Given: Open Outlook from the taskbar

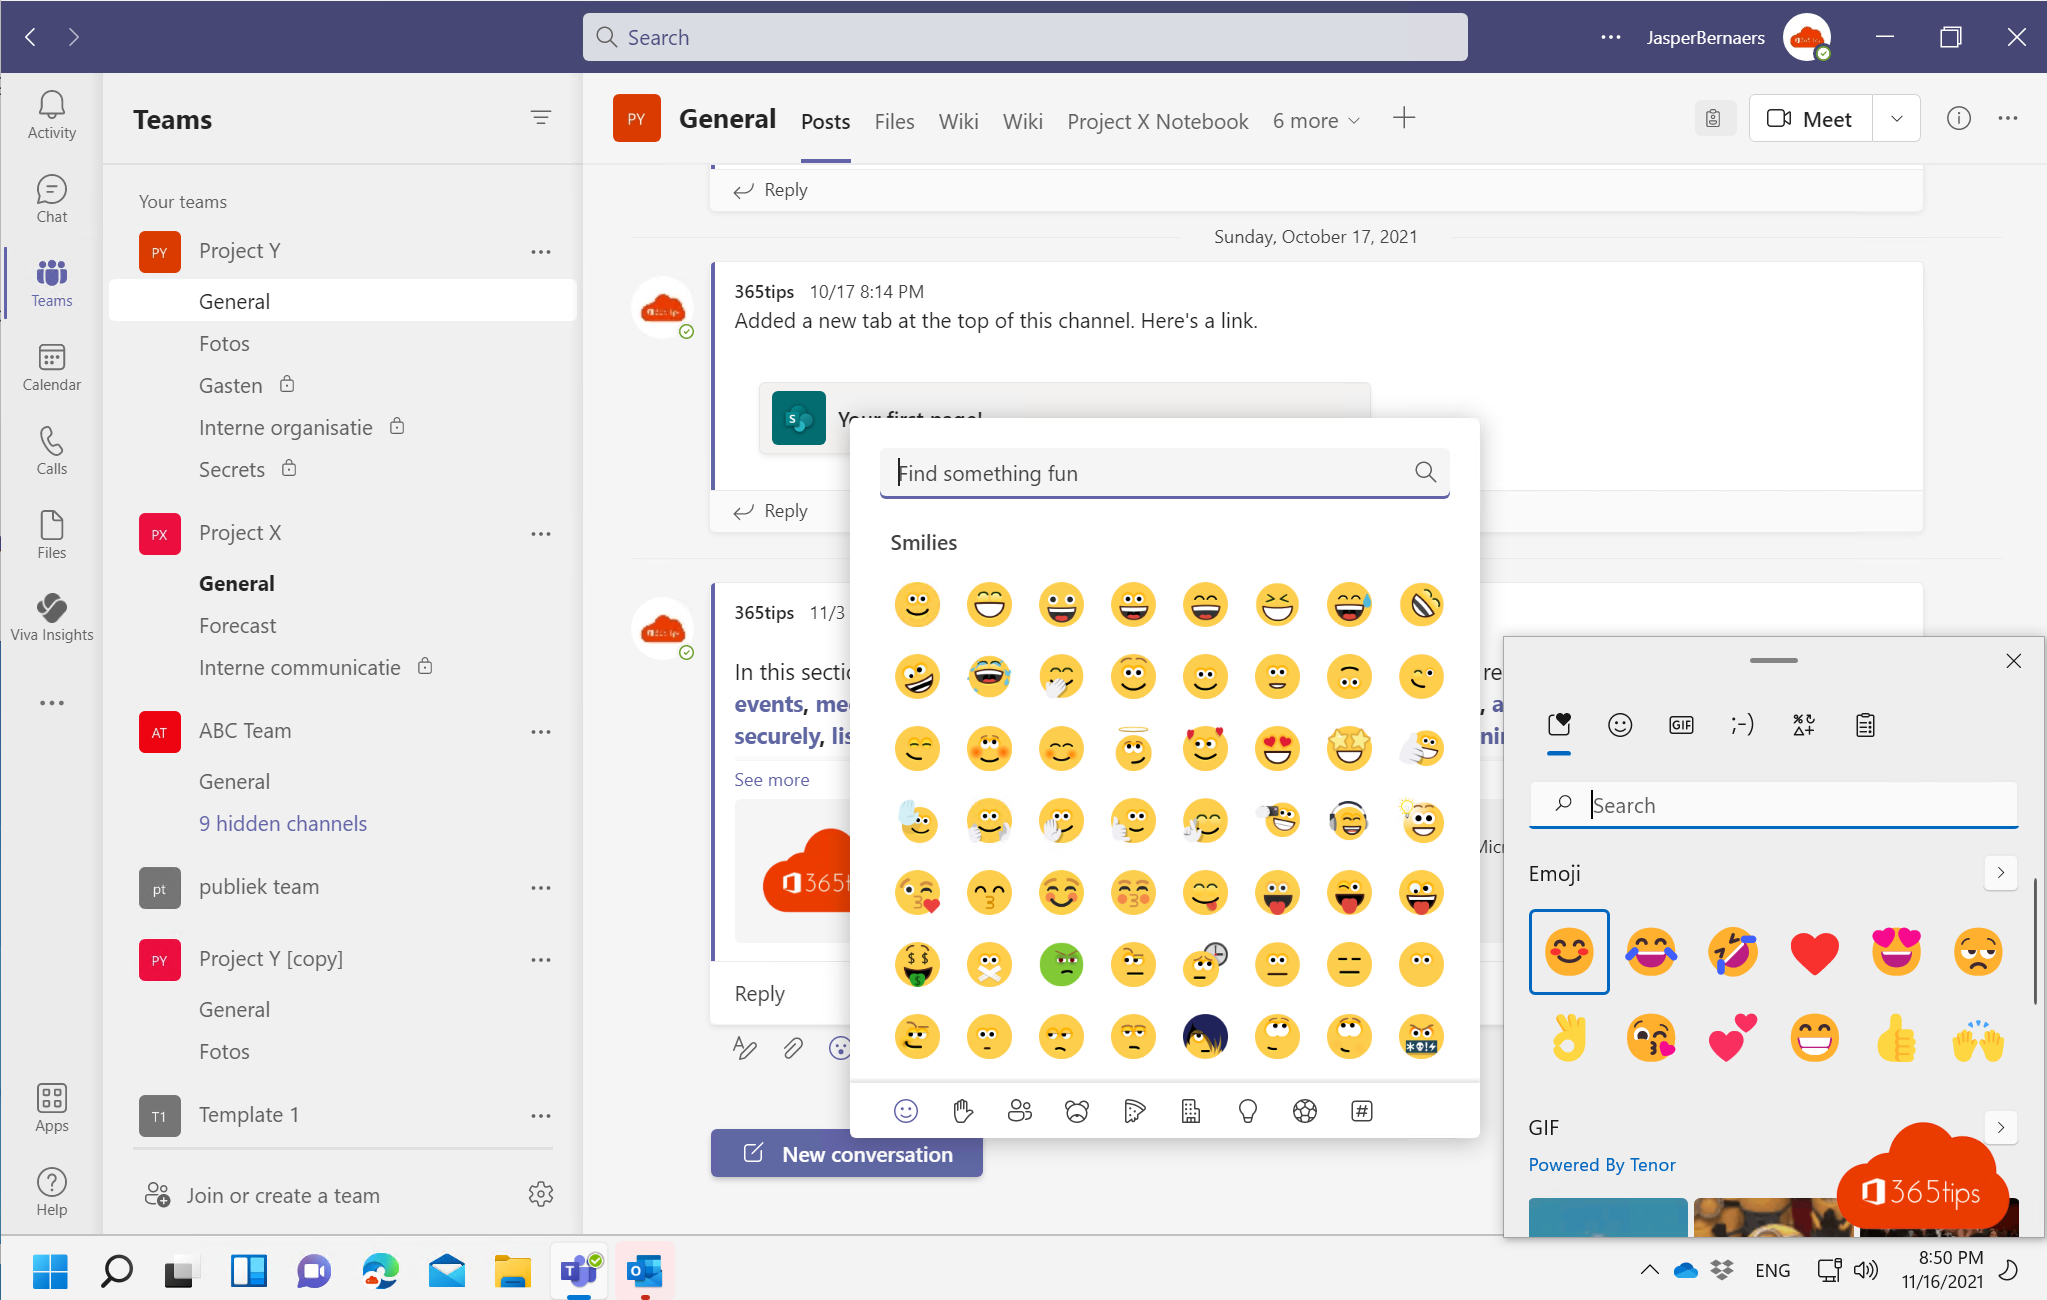Looking at the screenshot, I should coord(644,1271).
